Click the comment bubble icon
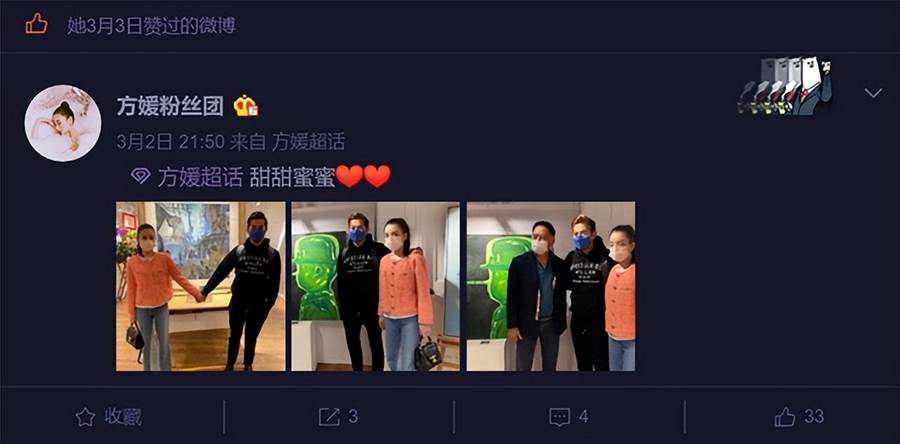 [x=560, y=417]
